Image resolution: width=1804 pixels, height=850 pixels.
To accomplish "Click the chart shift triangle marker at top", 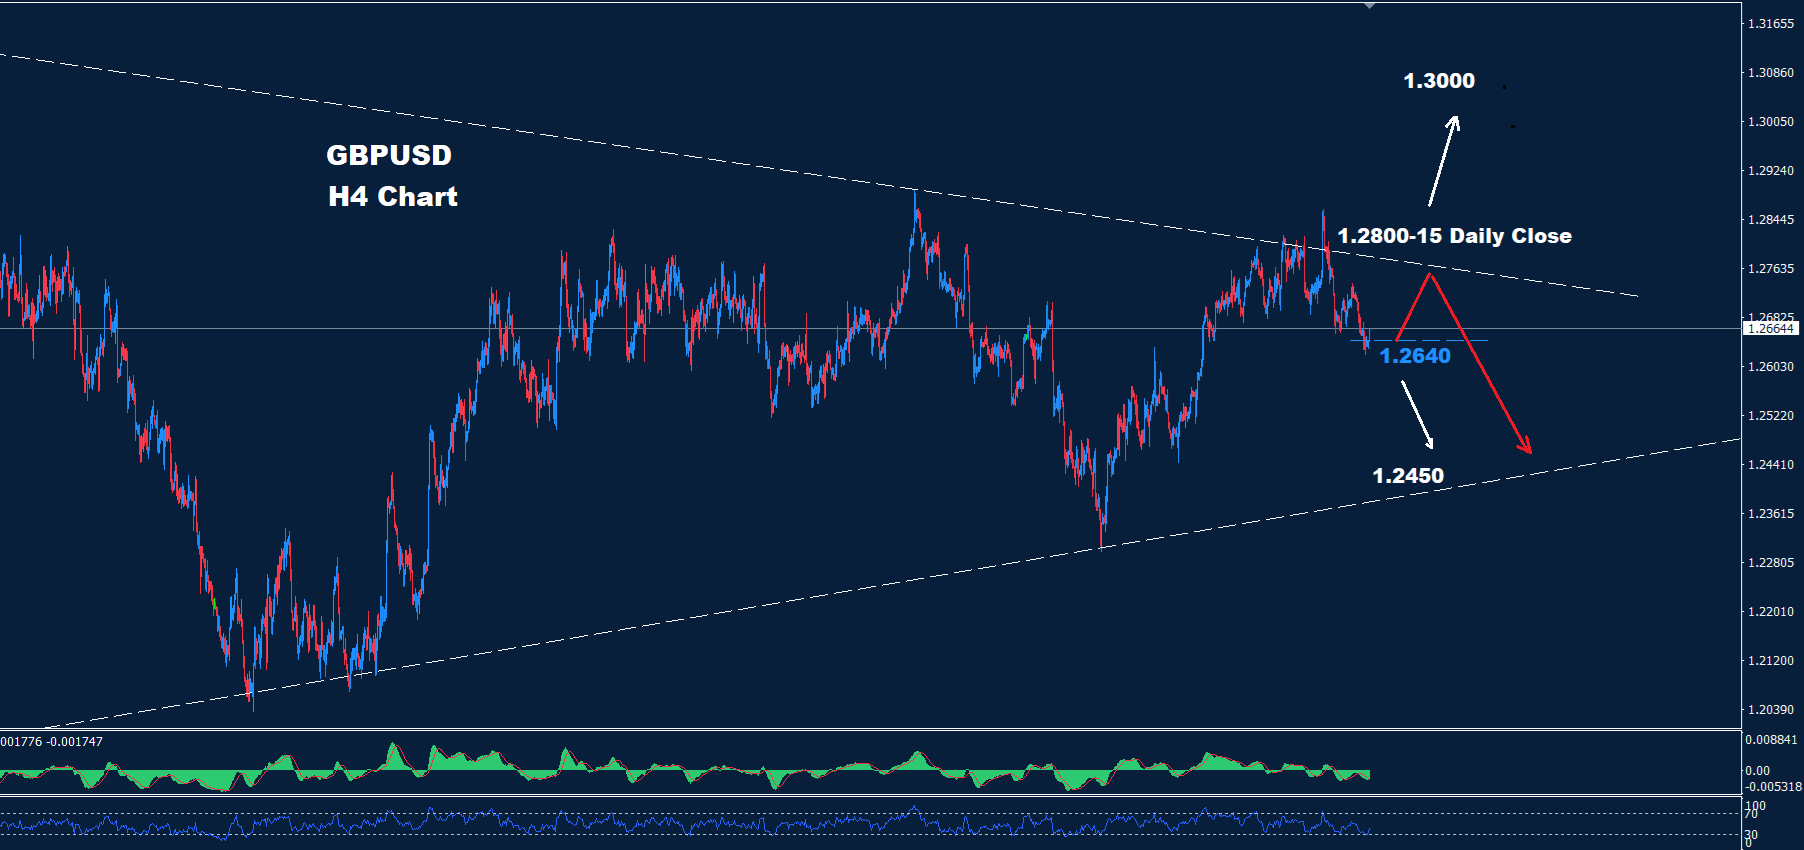I will (1369, 6).
